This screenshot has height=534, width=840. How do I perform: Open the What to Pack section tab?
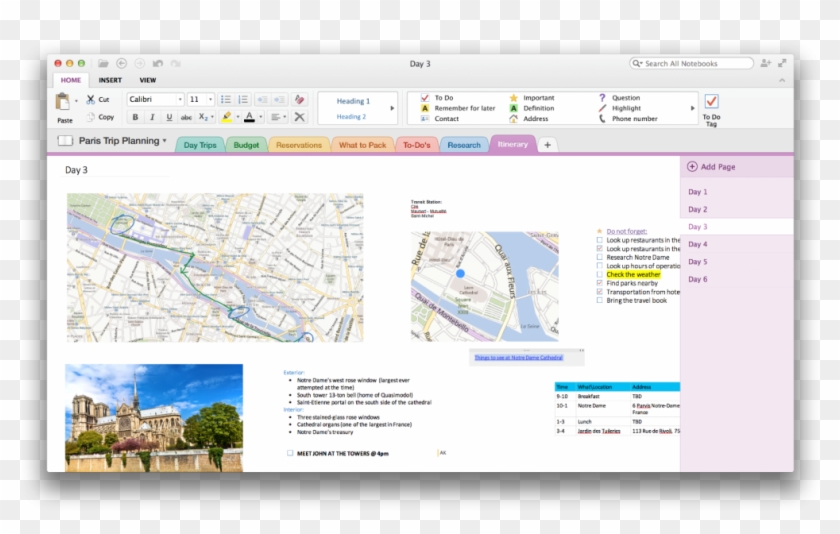[x=362, y=145]
